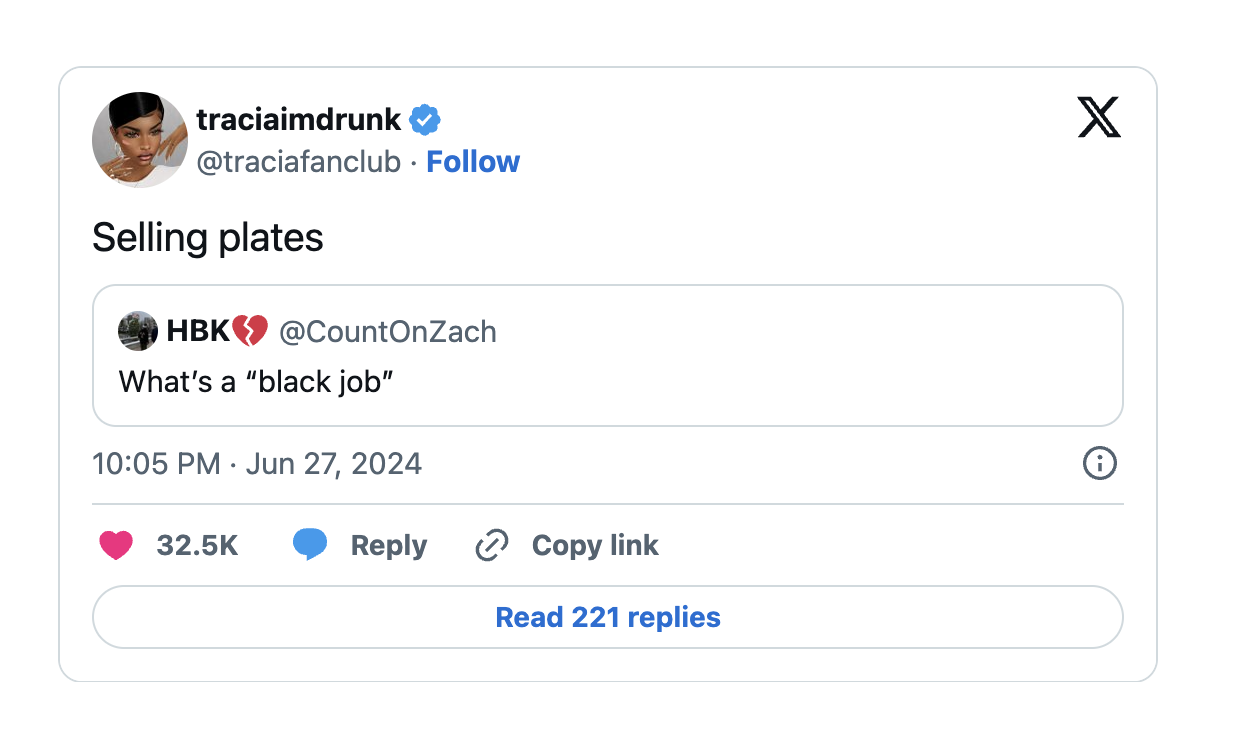Click the @traciafanclub handle
This screenshot has height=754, width=1234.
point(298,162)
